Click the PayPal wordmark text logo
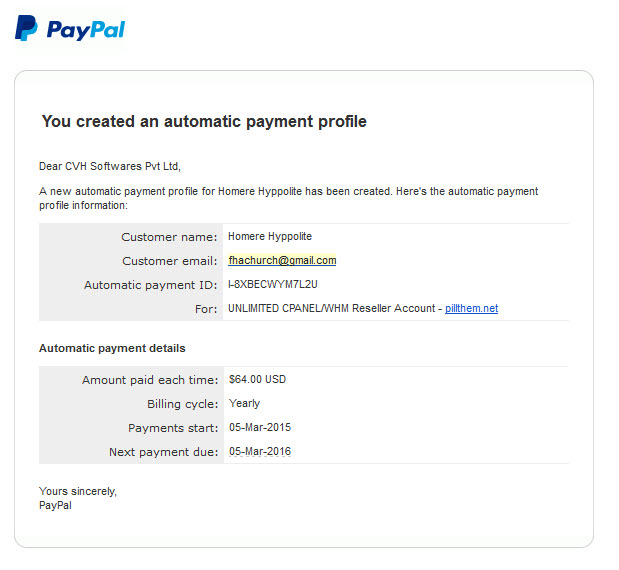 pos(86,30)
